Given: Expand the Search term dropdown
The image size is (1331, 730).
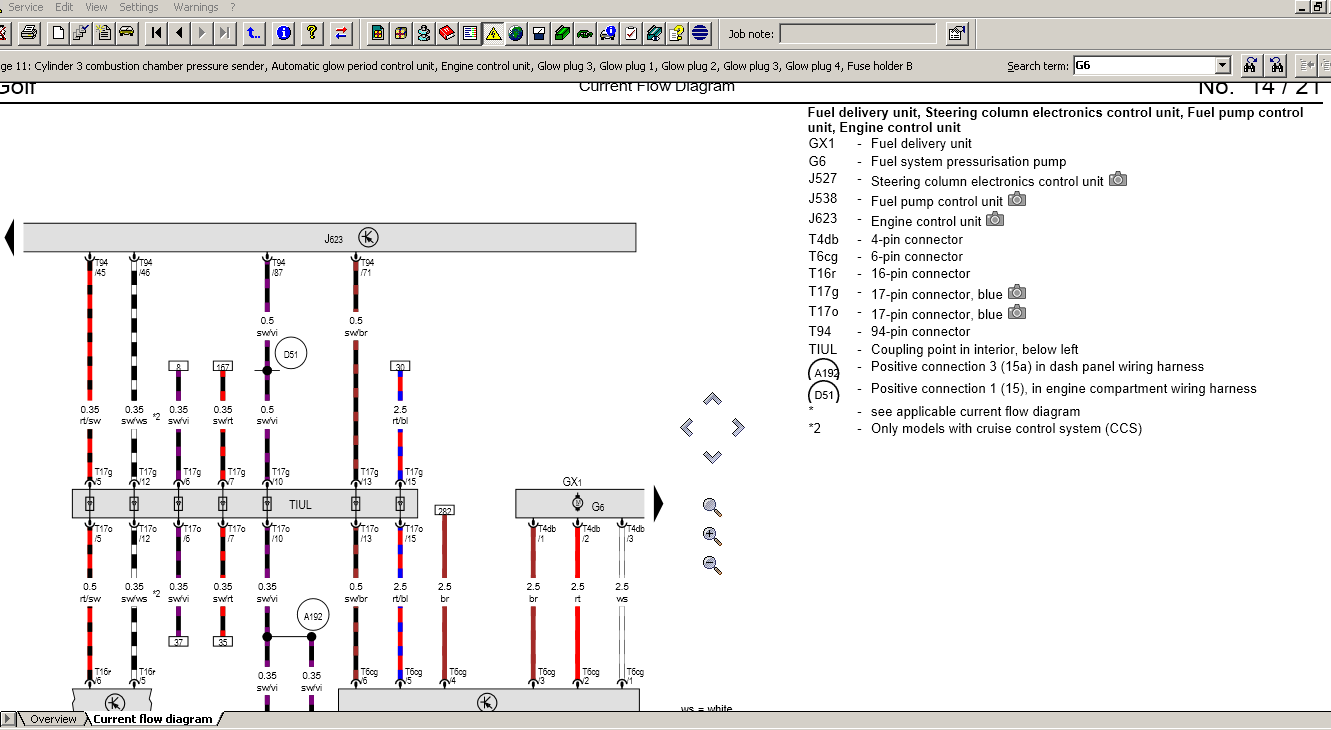Looking at the screenshot, I should pos(1222,66).
